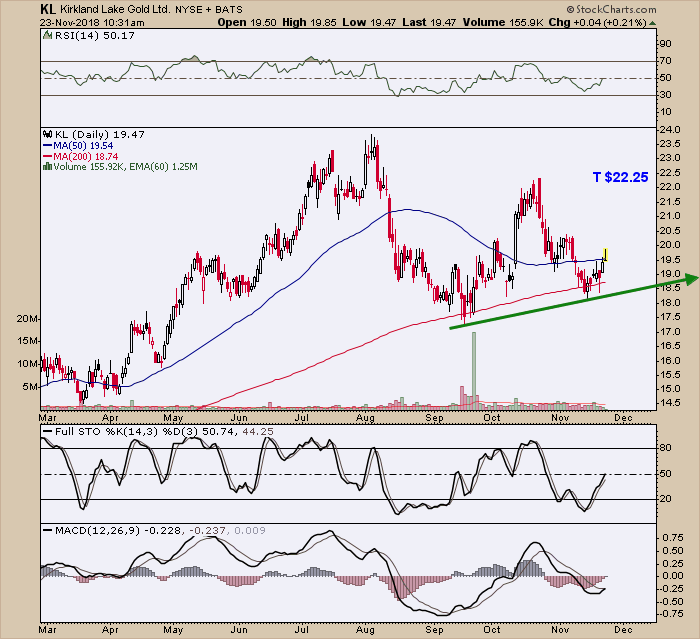Click the 'Low 19.47' value in the header
This screenshot has height=639, width=700.
coord(369,22)
